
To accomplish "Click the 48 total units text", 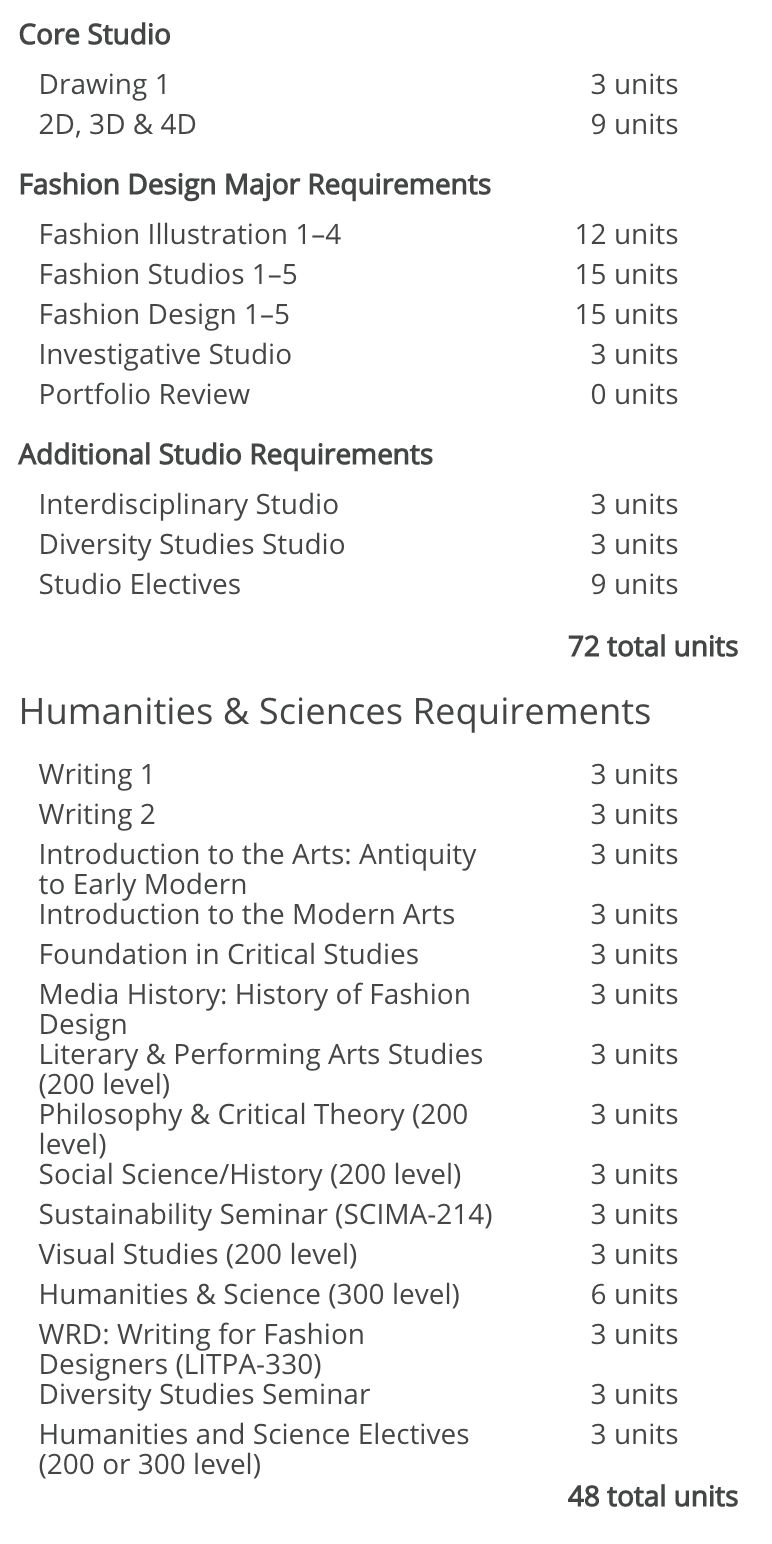I will point(653,1497).
